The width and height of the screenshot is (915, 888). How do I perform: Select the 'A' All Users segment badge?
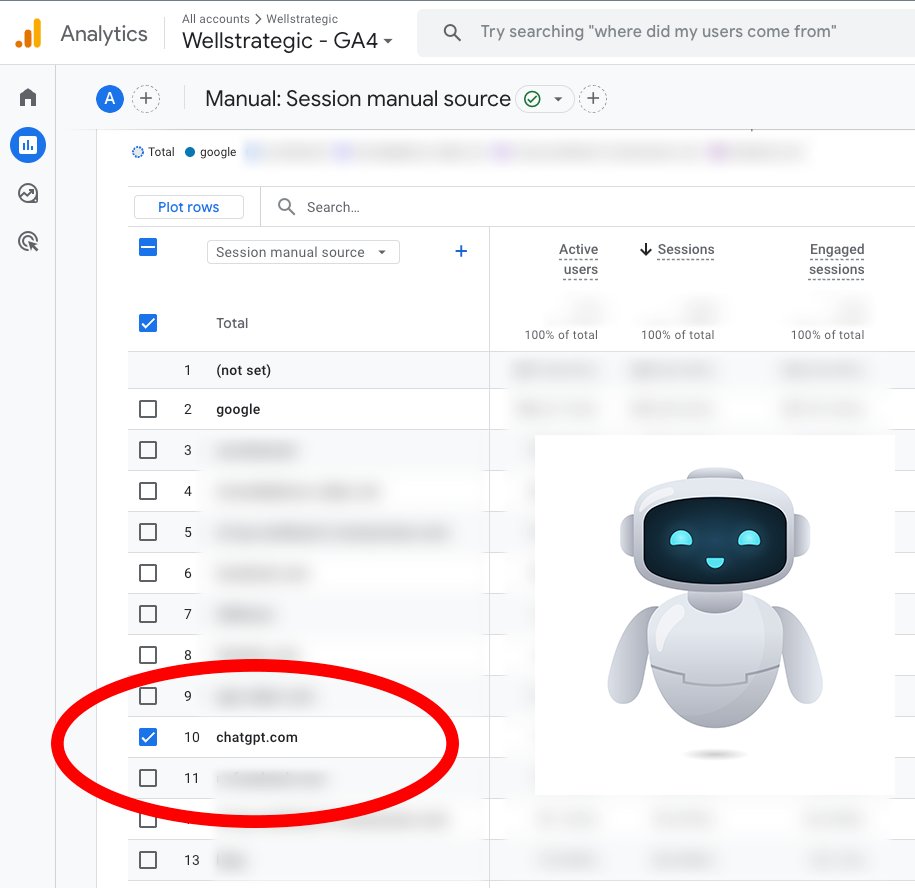110,99
